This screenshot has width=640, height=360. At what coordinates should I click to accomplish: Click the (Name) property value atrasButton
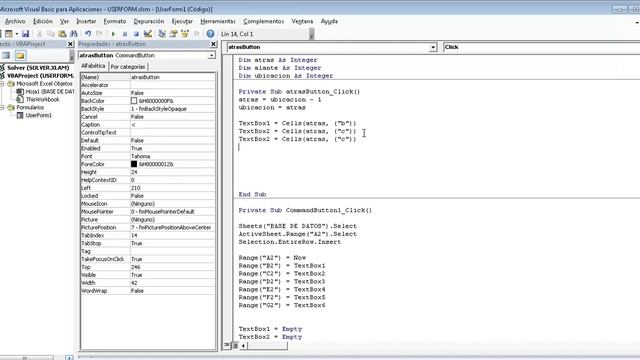(x=172, y=77)
